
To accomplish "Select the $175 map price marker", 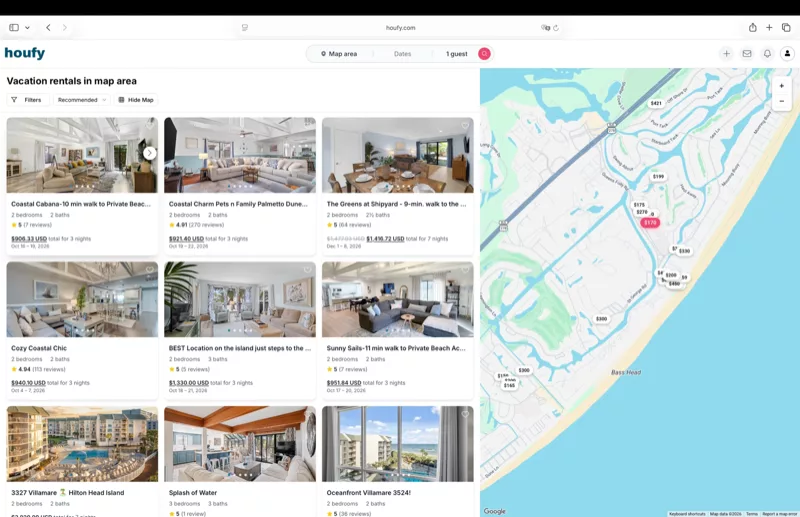I will point(639,205).
